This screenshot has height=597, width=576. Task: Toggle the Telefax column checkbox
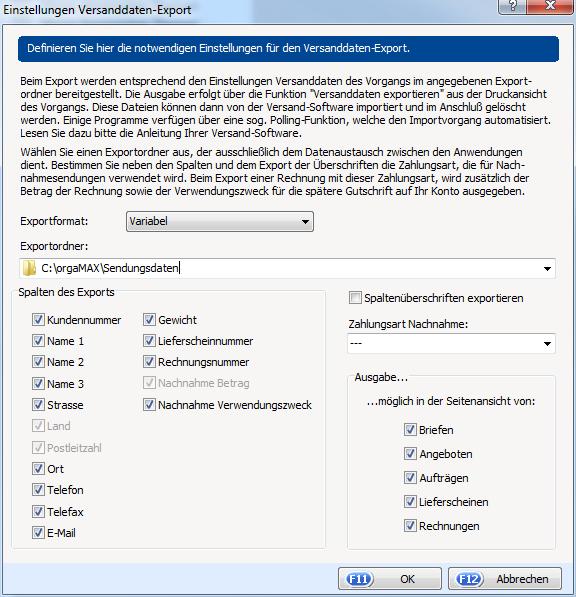pyautogui.click(x=38, y=511)
